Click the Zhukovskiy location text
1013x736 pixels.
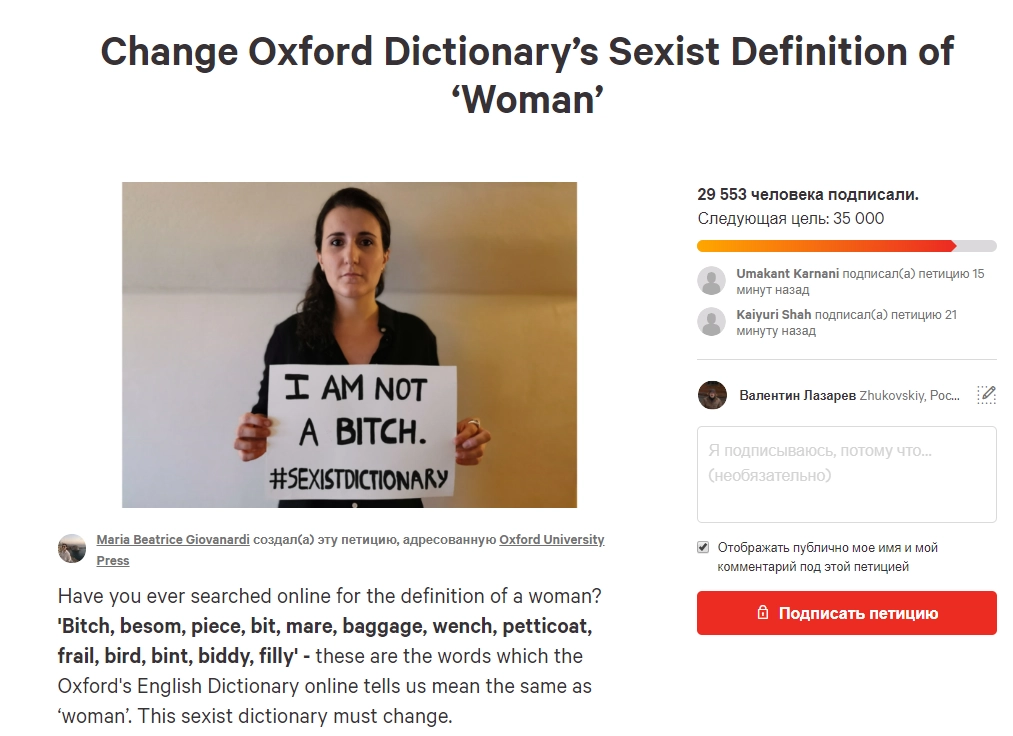(909, 395)
